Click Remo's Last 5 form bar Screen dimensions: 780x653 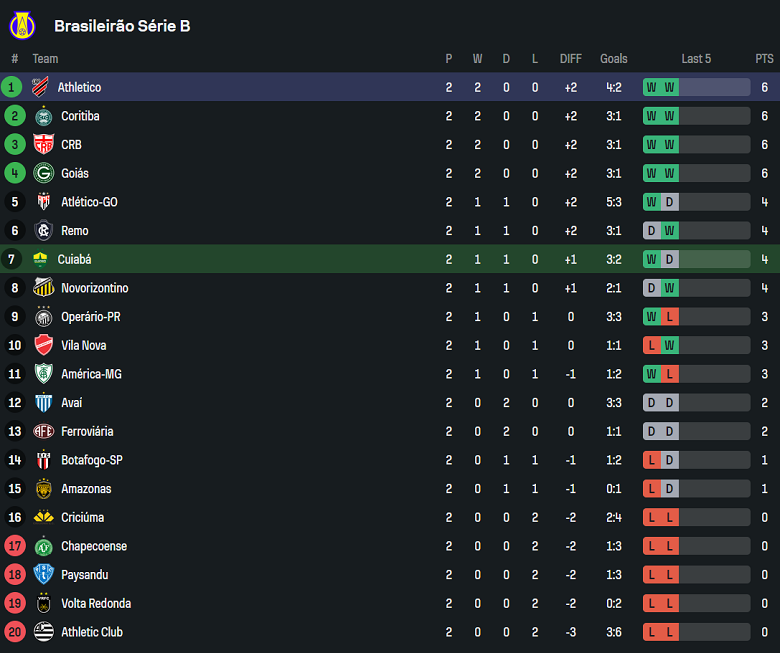(x=696, y=231)
